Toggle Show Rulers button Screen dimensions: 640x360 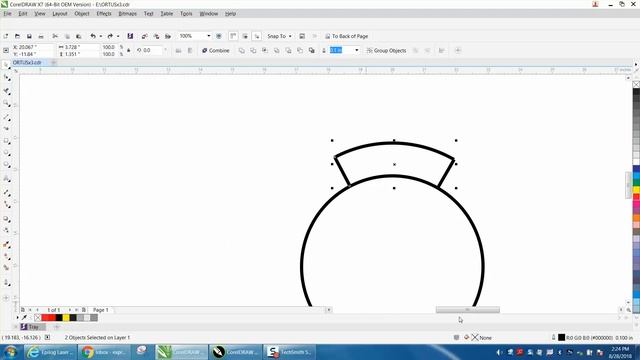233,36
